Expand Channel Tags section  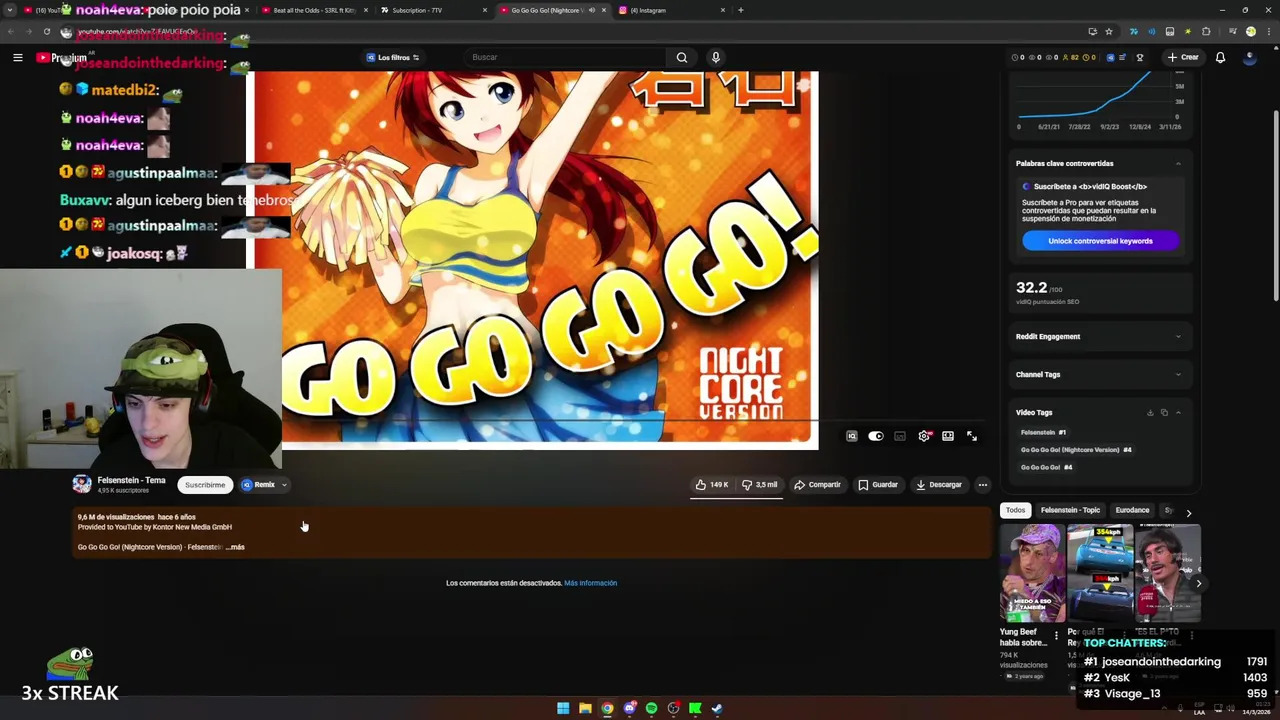(1178, 374)
